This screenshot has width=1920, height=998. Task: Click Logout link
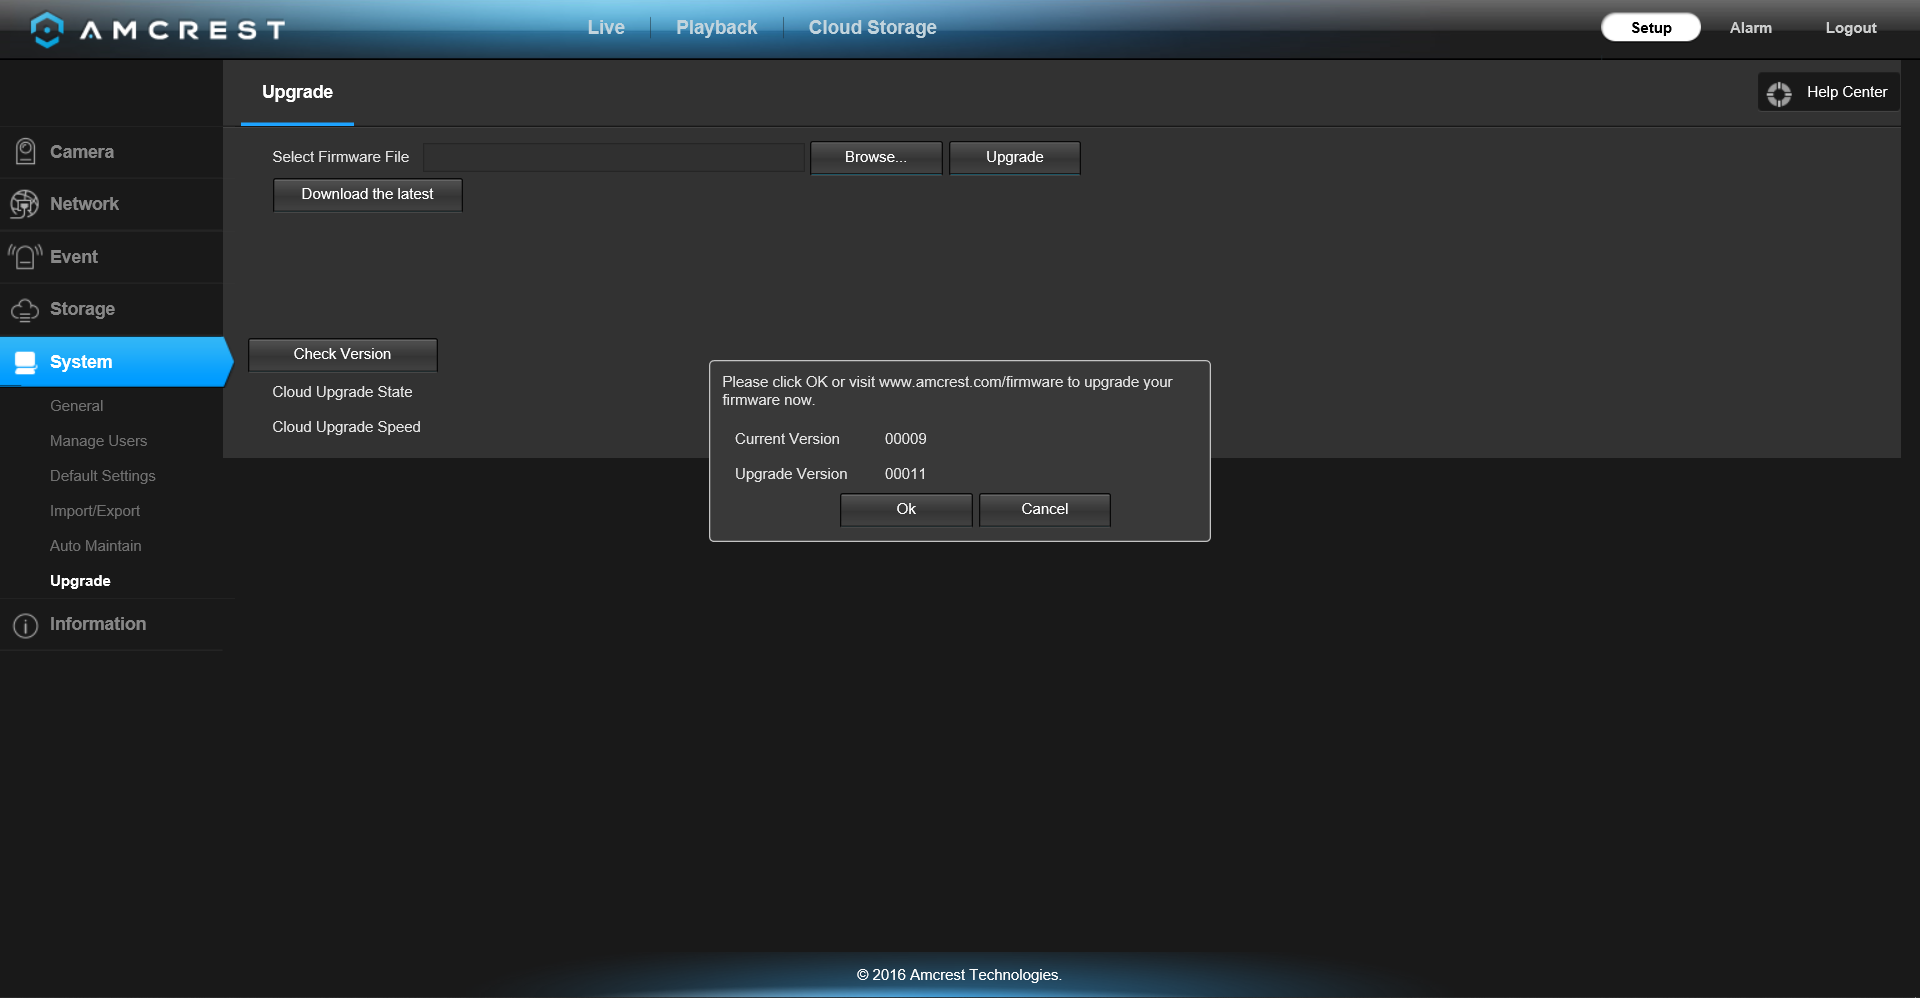(x=1850, y=28)
